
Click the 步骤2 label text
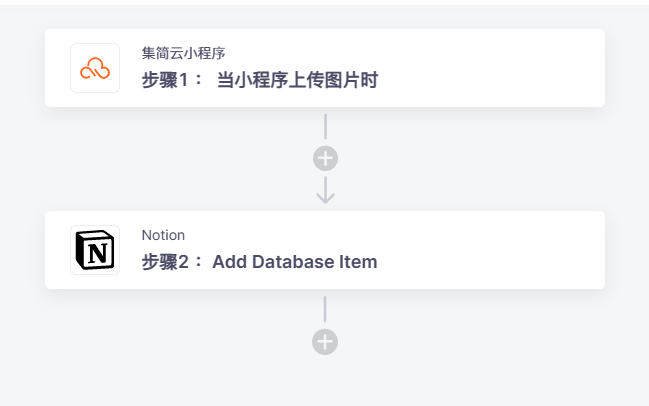170,262
